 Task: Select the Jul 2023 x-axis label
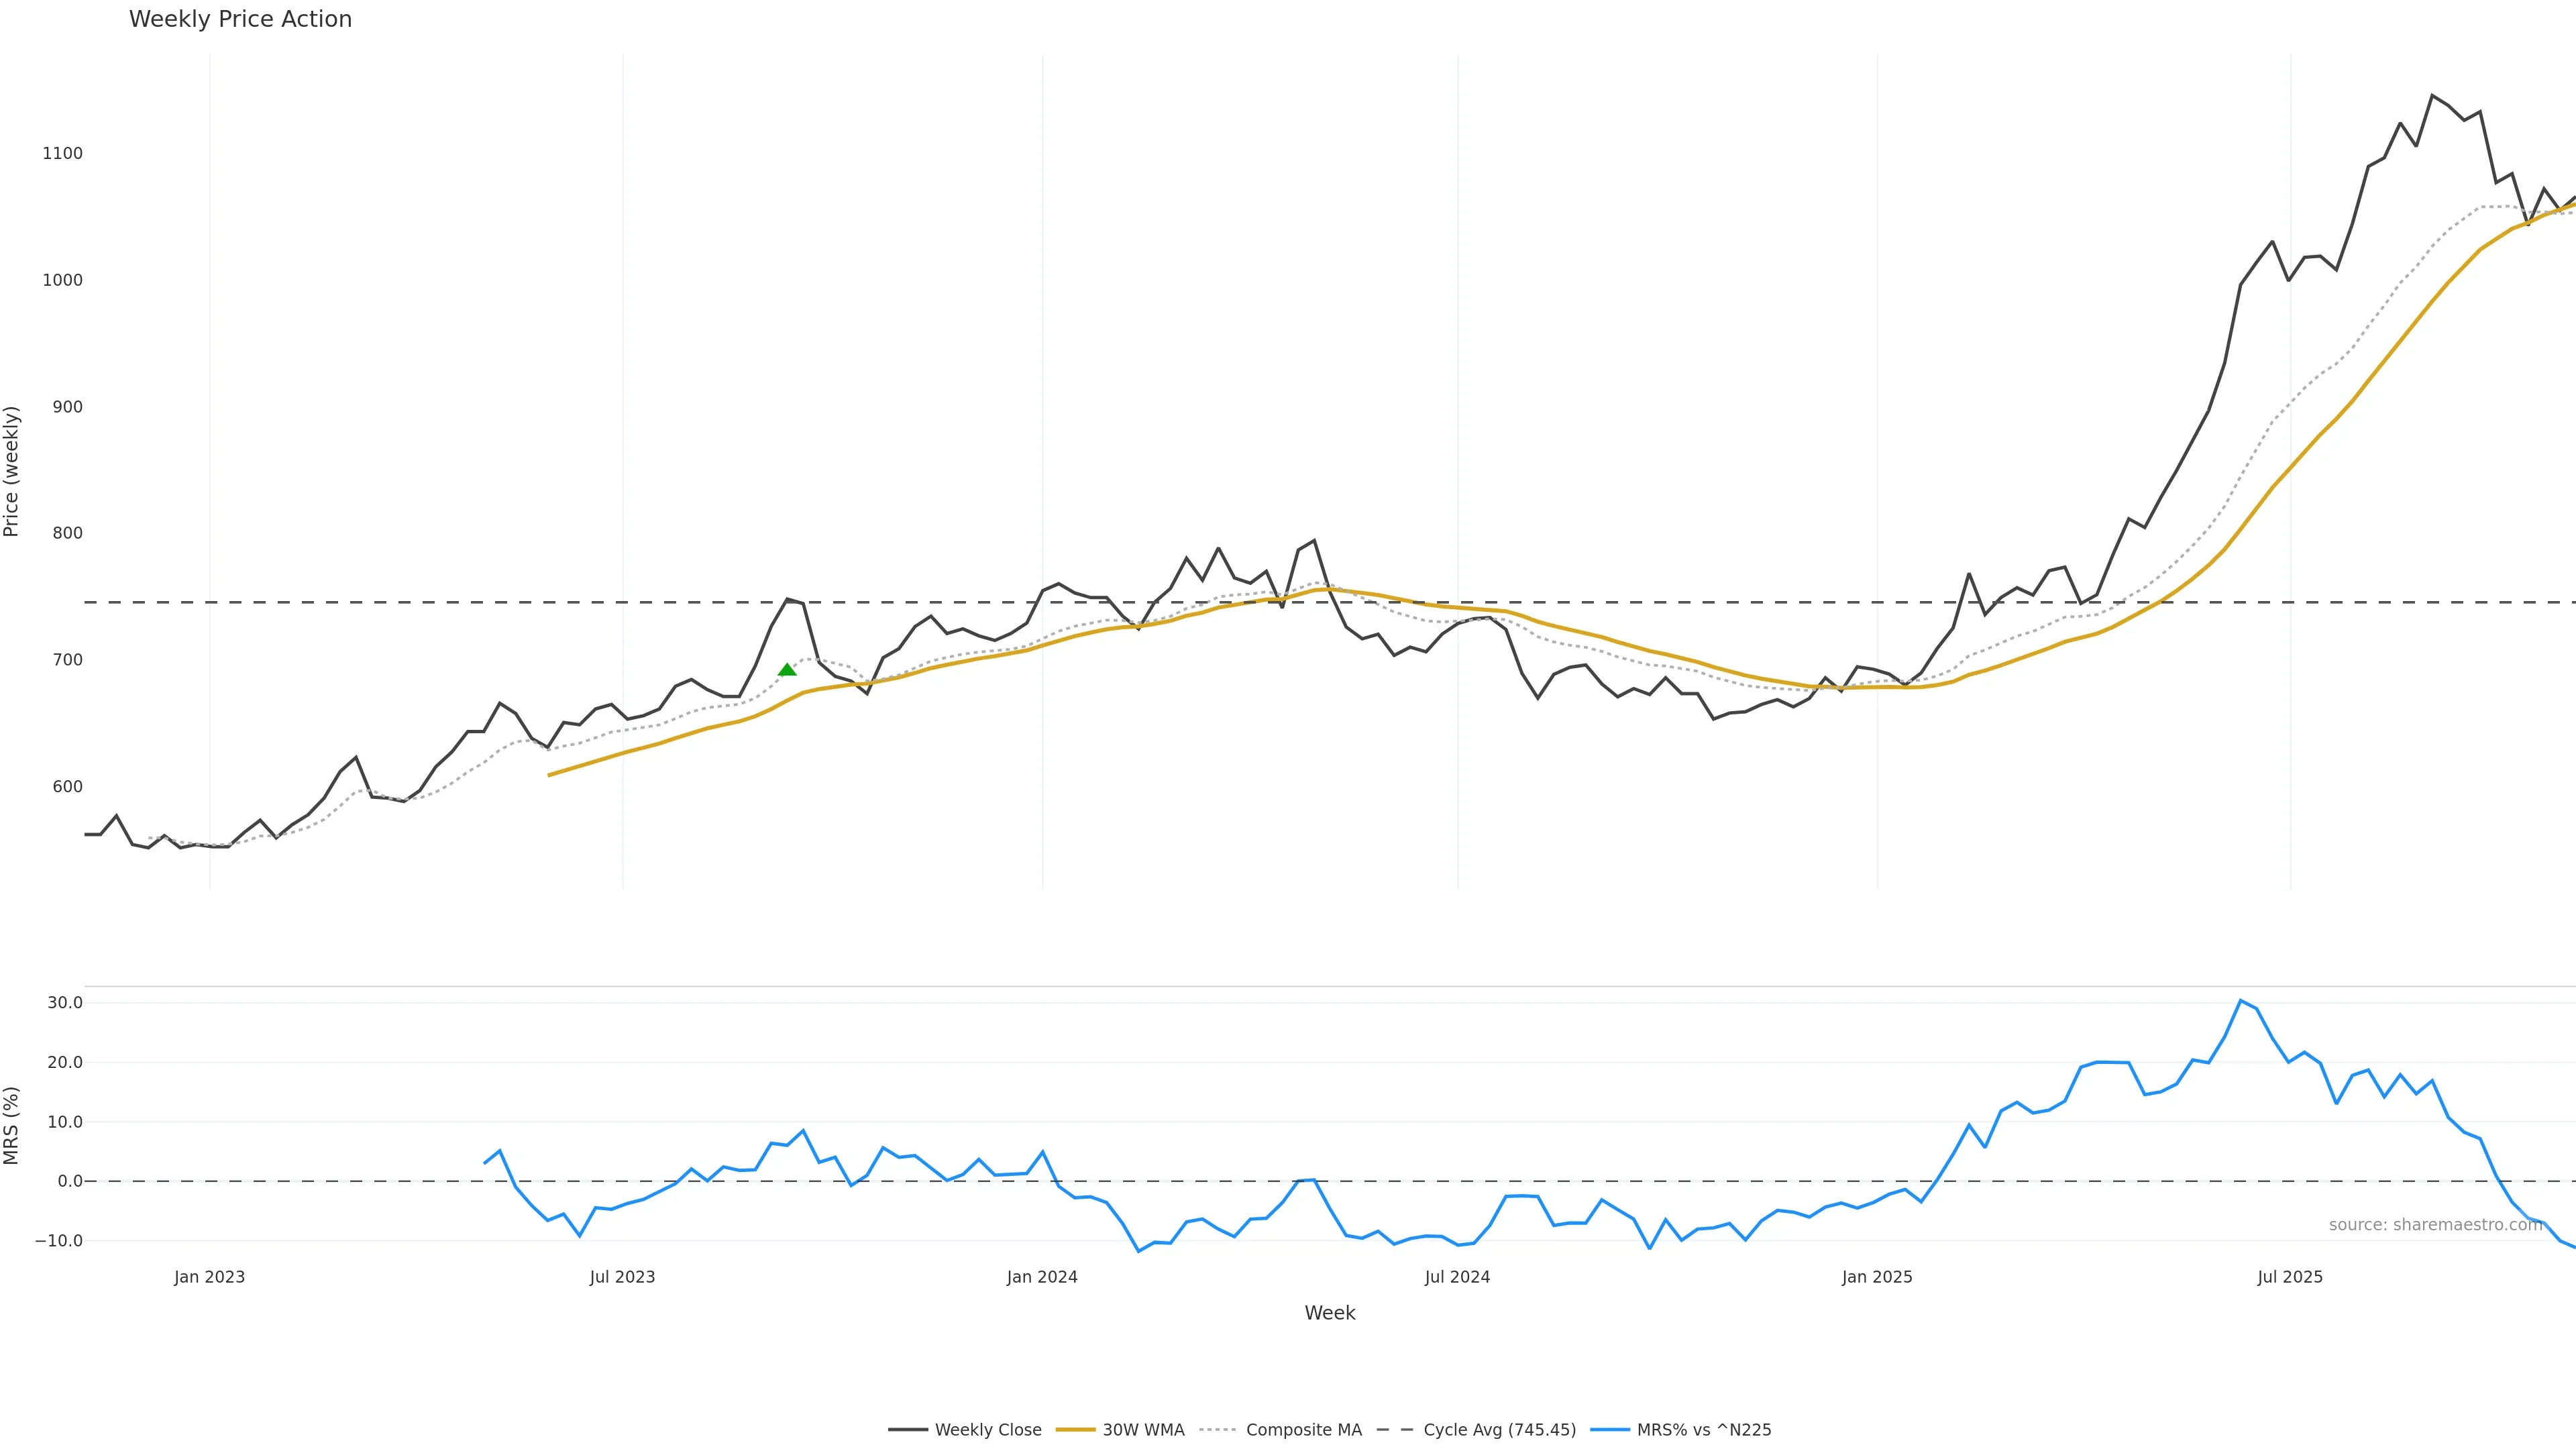pos(622,1277)
